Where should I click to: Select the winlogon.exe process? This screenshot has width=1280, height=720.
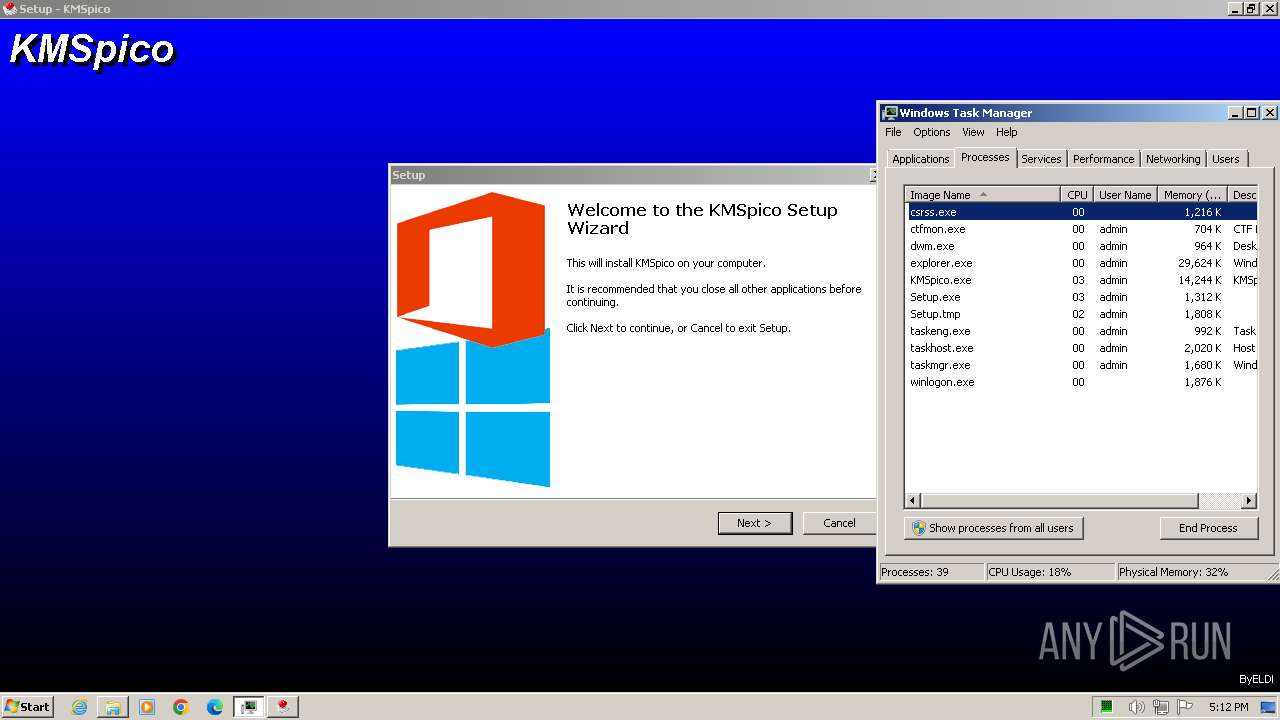(1081, 382)
